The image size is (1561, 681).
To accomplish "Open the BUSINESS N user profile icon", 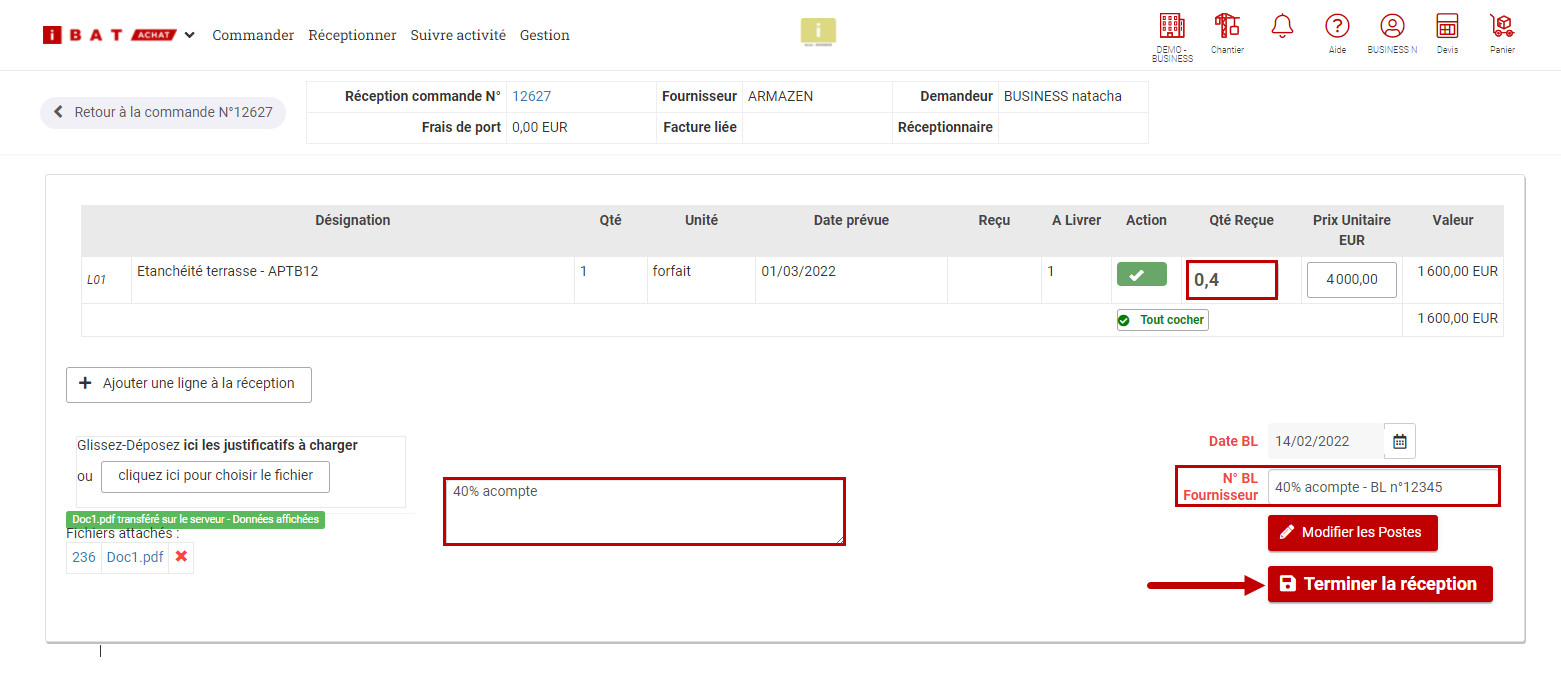I will [x=1392, y=26].
